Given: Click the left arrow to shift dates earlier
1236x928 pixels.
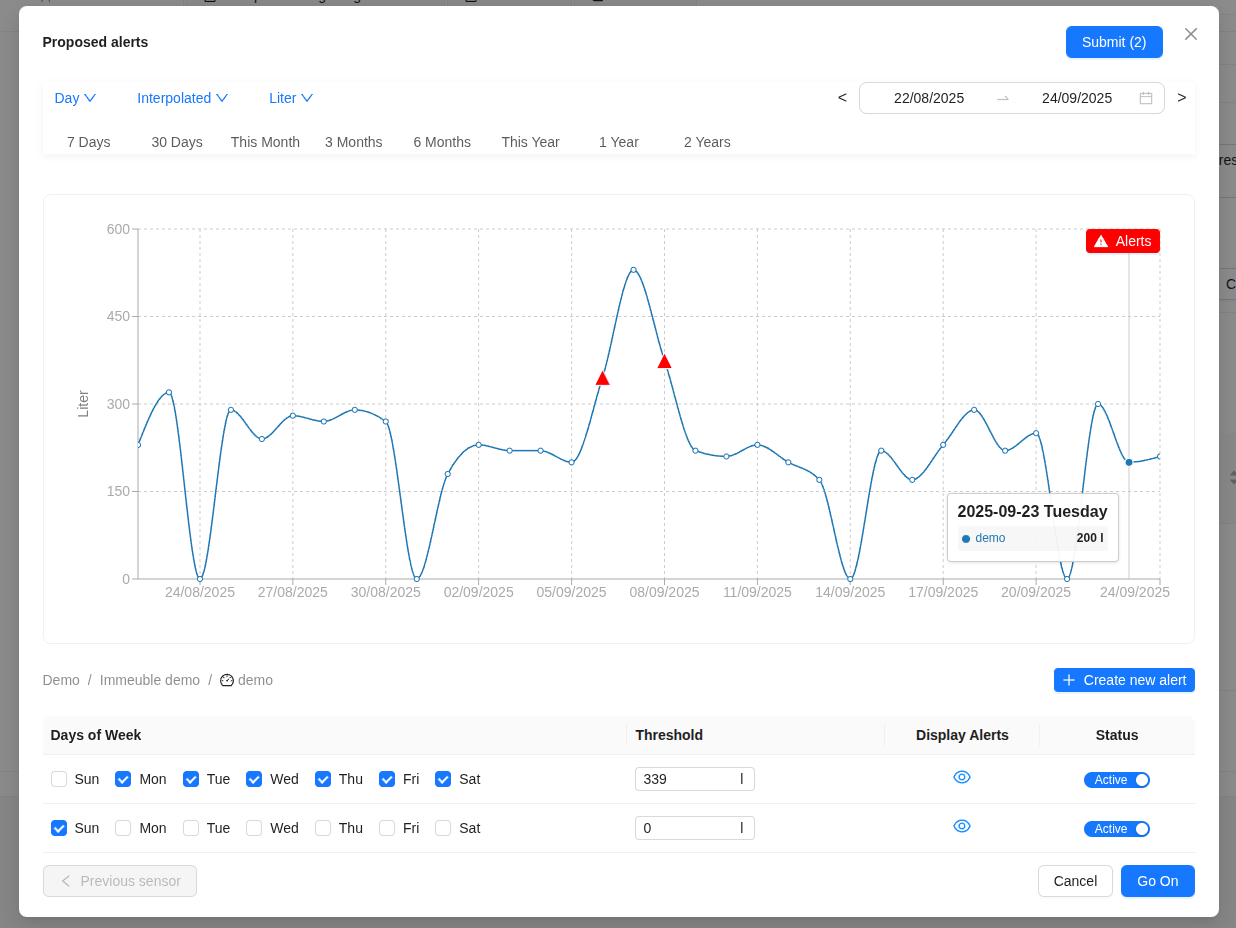Looking at the screenshot, I should point(842,98).
